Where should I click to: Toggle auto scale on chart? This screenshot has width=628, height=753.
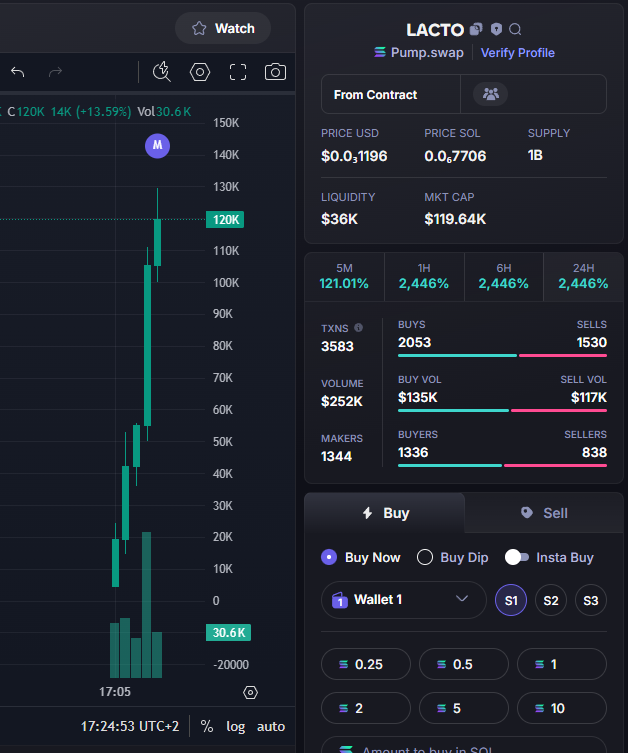[x=271, y=726]
